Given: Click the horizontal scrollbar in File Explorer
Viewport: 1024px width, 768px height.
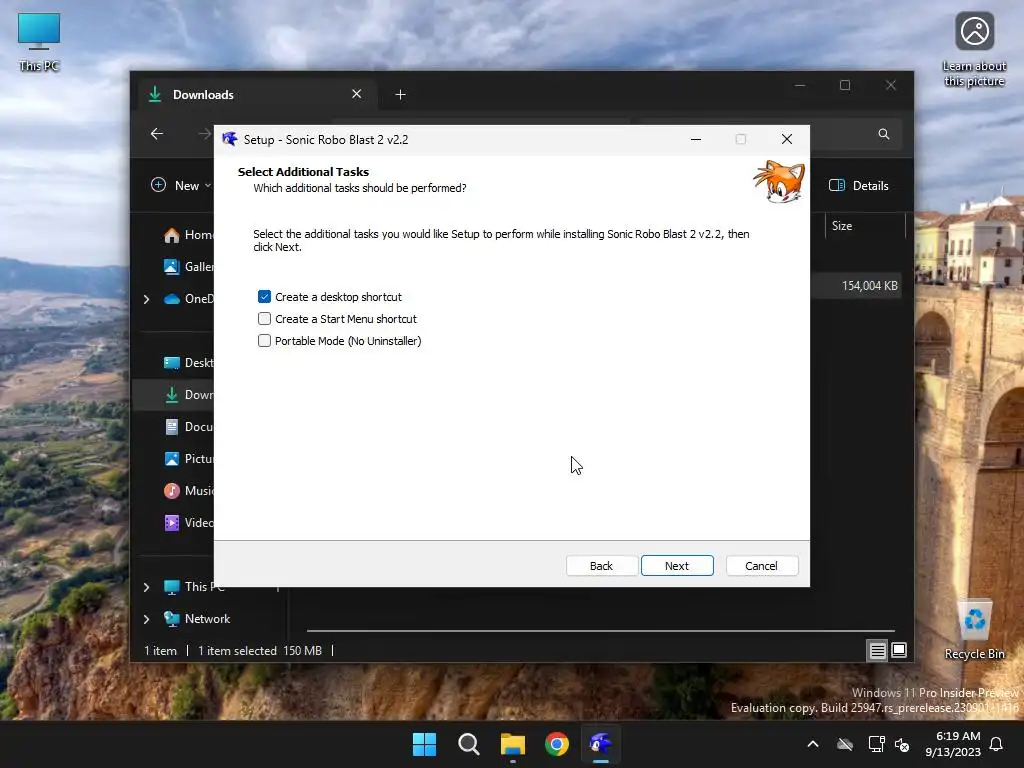Looking at the screenshot, I should point(601,631).
